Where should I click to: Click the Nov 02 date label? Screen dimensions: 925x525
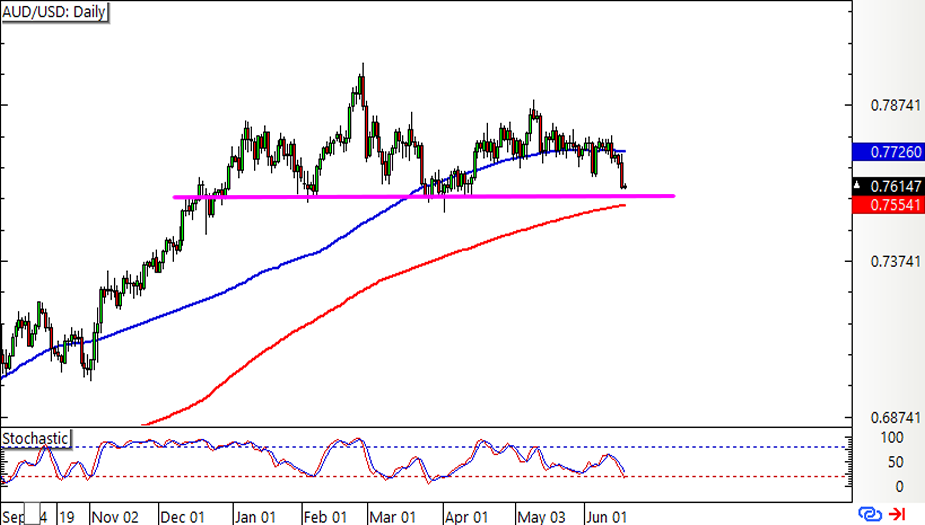[115, 517]
